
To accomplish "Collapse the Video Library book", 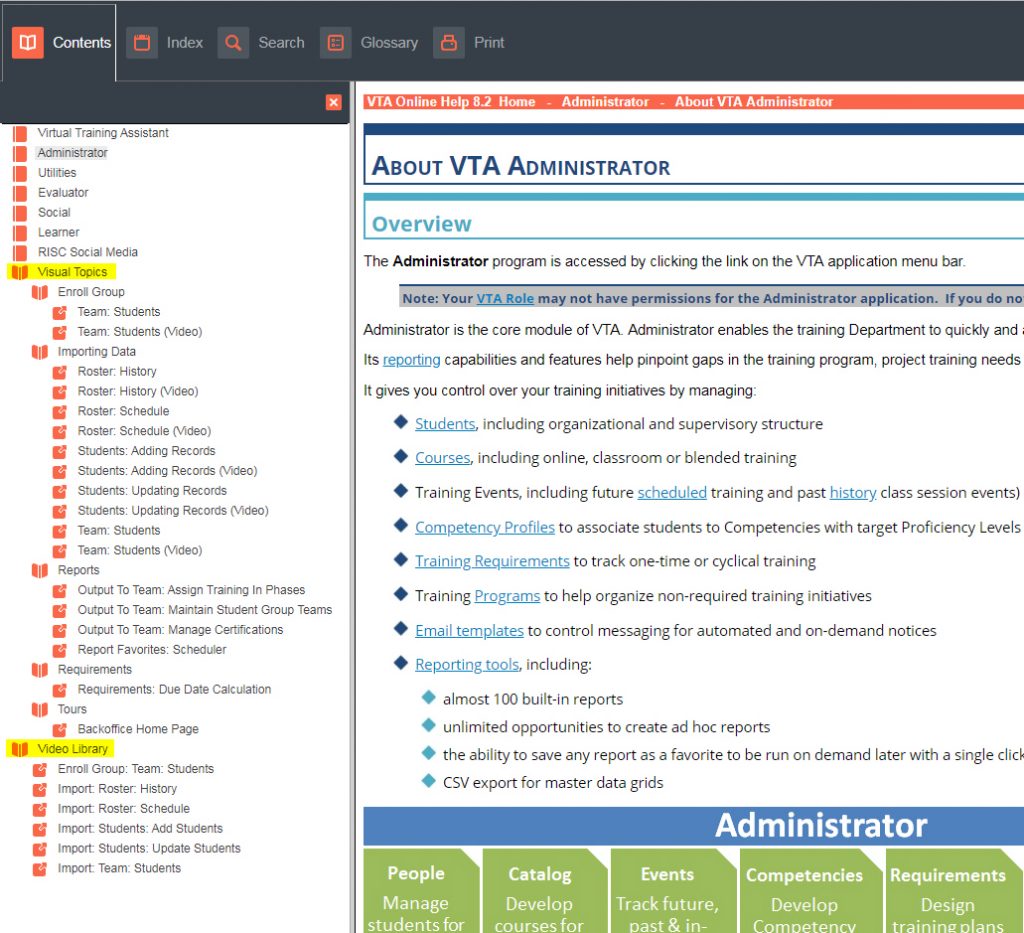I will click(20, 749).
